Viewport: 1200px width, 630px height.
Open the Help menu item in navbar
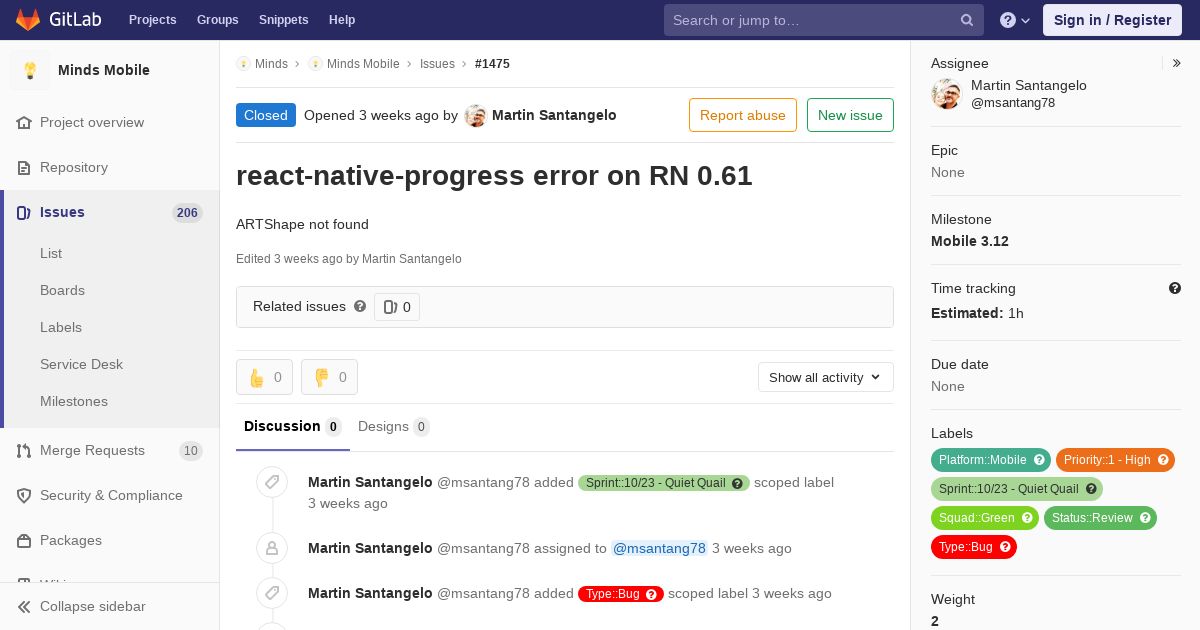click(x=342, y=20)
